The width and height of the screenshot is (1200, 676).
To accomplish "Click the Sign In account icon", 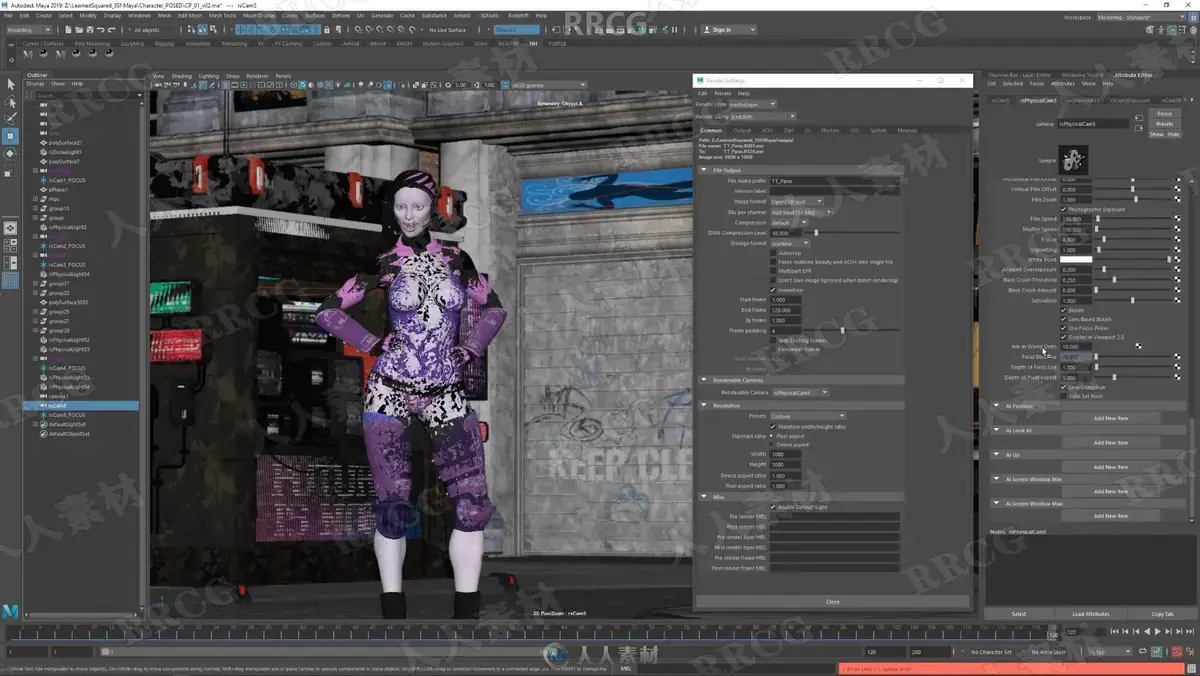I will [x=705, y=30].
